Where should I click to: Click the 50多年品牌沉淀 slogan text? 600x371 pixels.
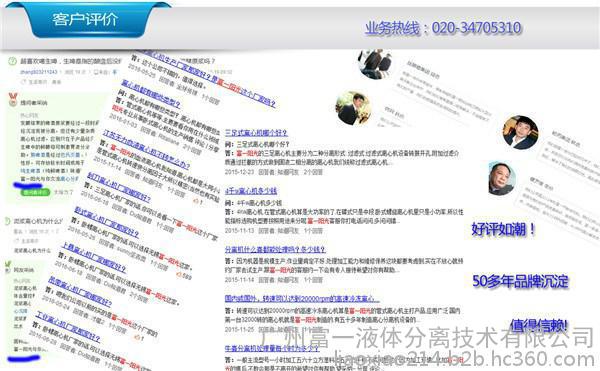pos(520,281)
